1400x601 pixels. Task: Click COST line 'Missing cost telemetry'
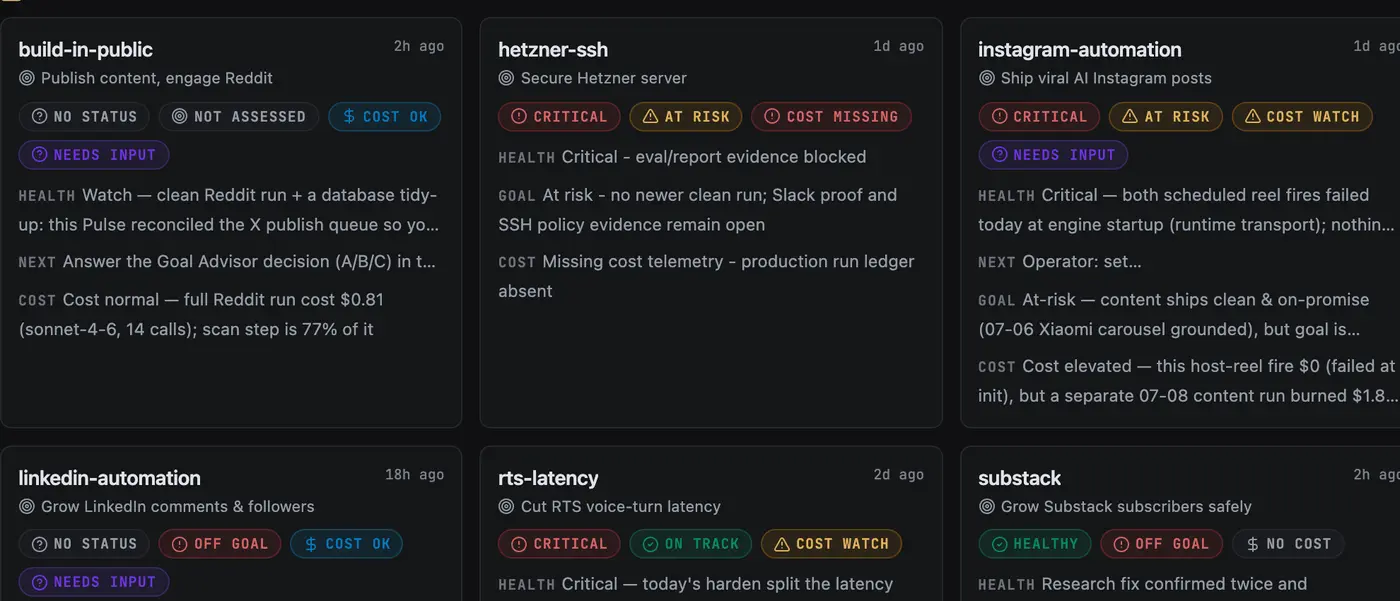tap(707, 276)
